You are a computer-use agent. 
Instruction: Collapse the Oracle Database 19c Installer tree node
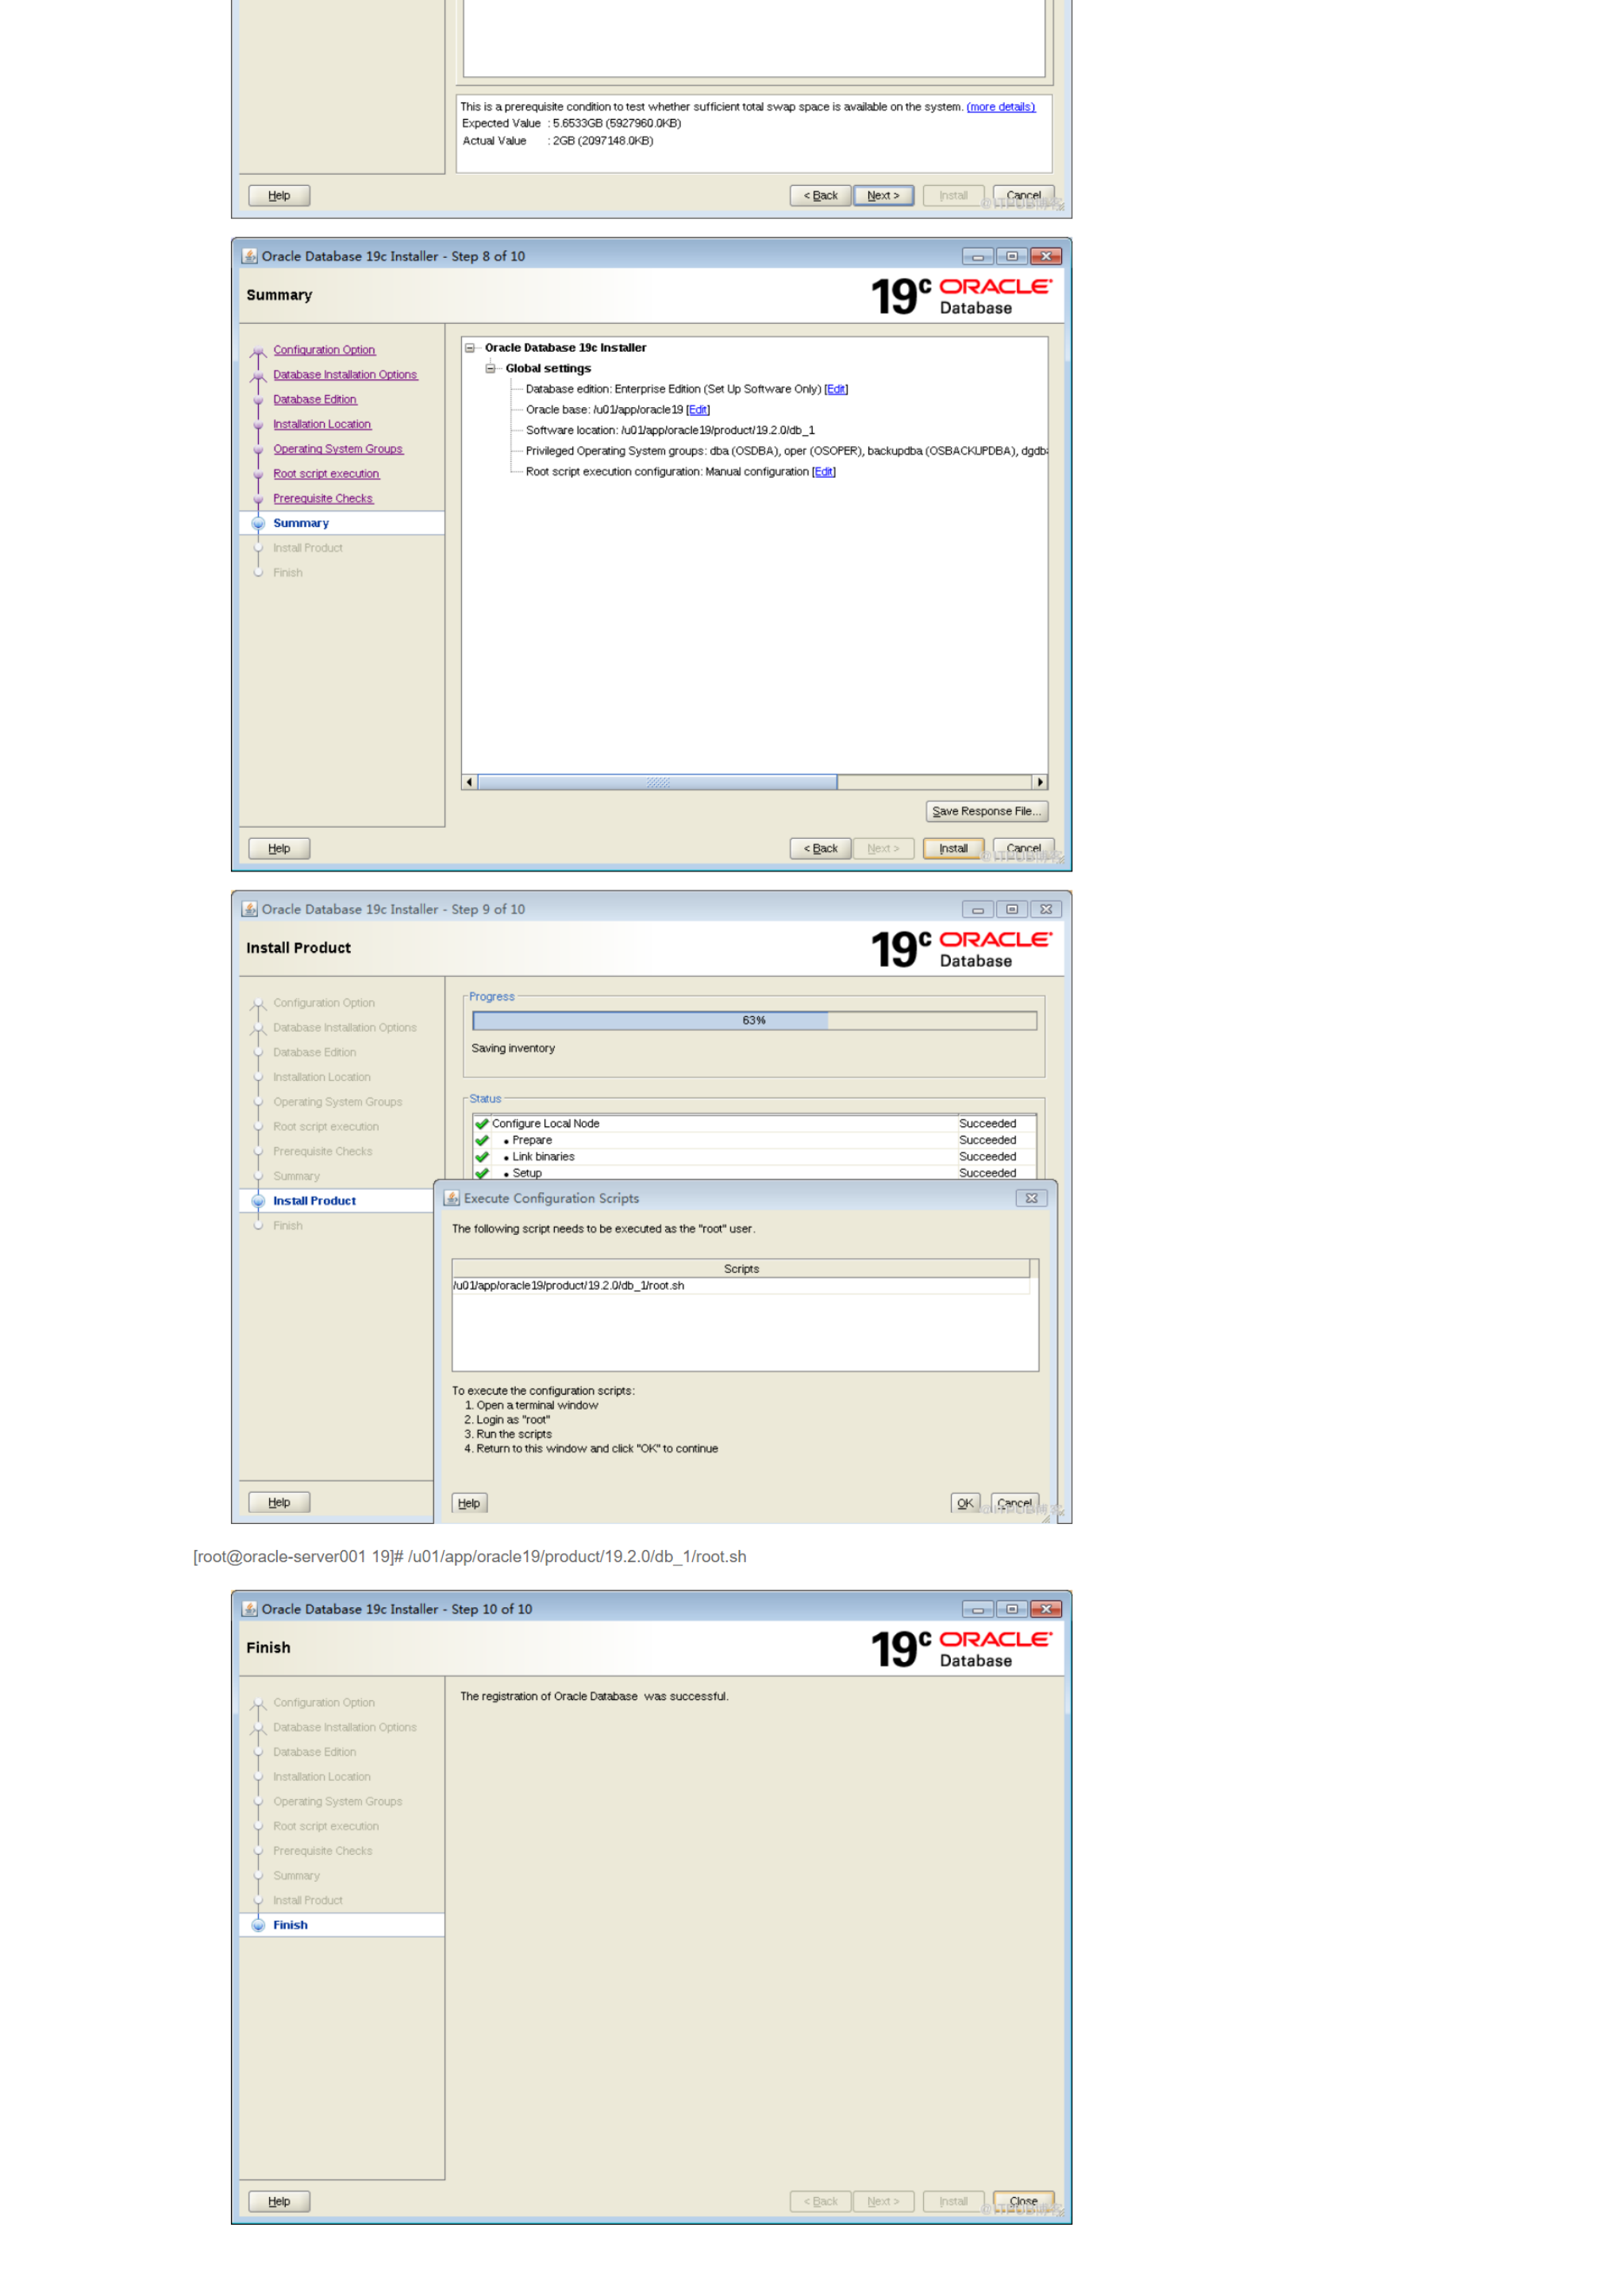point(469,348)
